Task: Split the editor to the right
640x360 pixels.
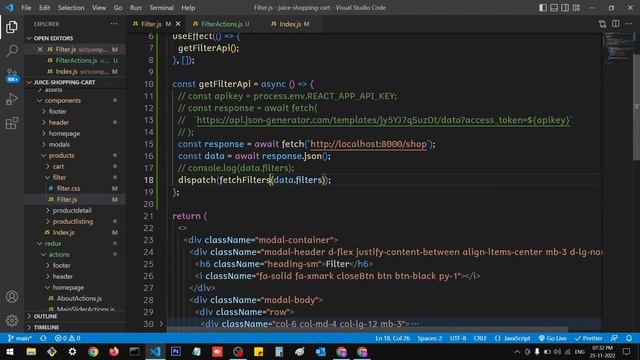Action: (616, 24)
